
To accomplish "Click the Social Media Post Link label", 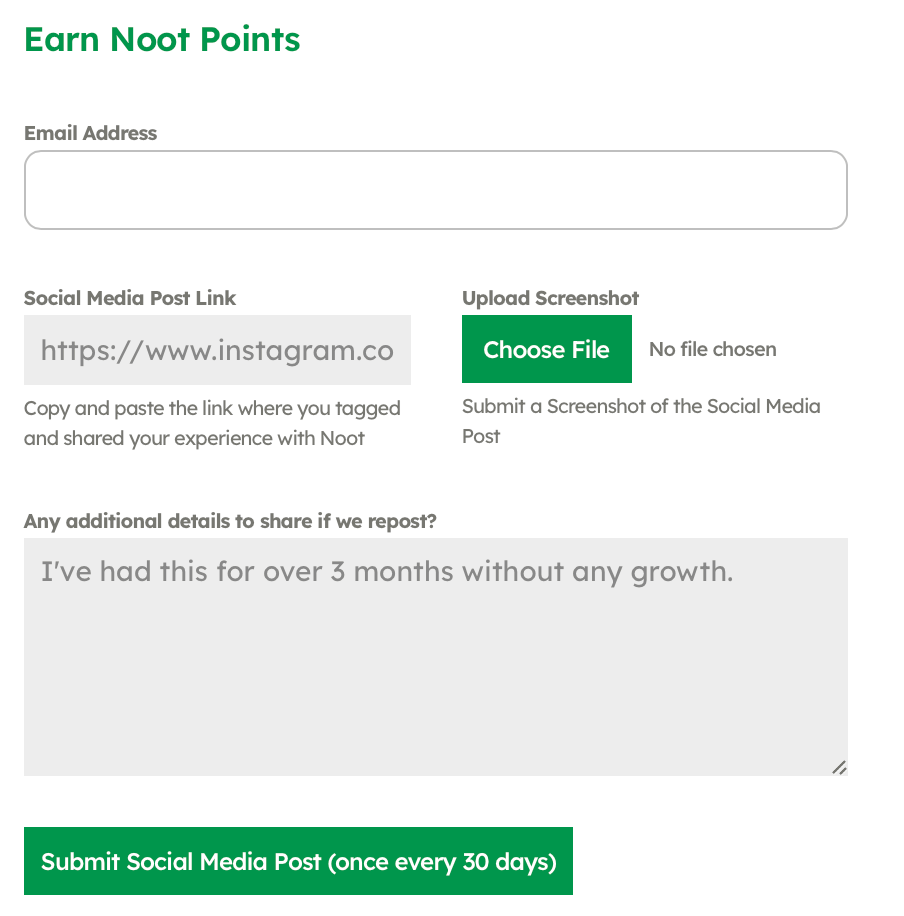I will point(130,298).
